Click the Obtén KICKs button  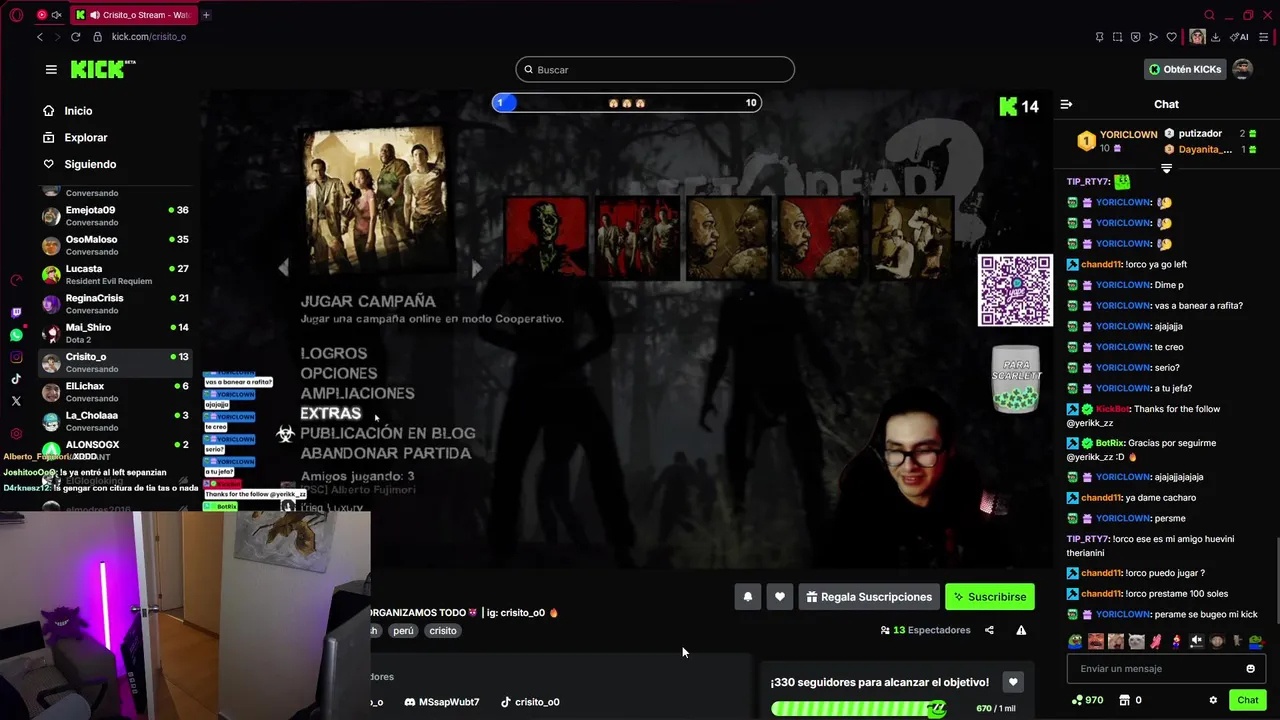(1185, 69)
